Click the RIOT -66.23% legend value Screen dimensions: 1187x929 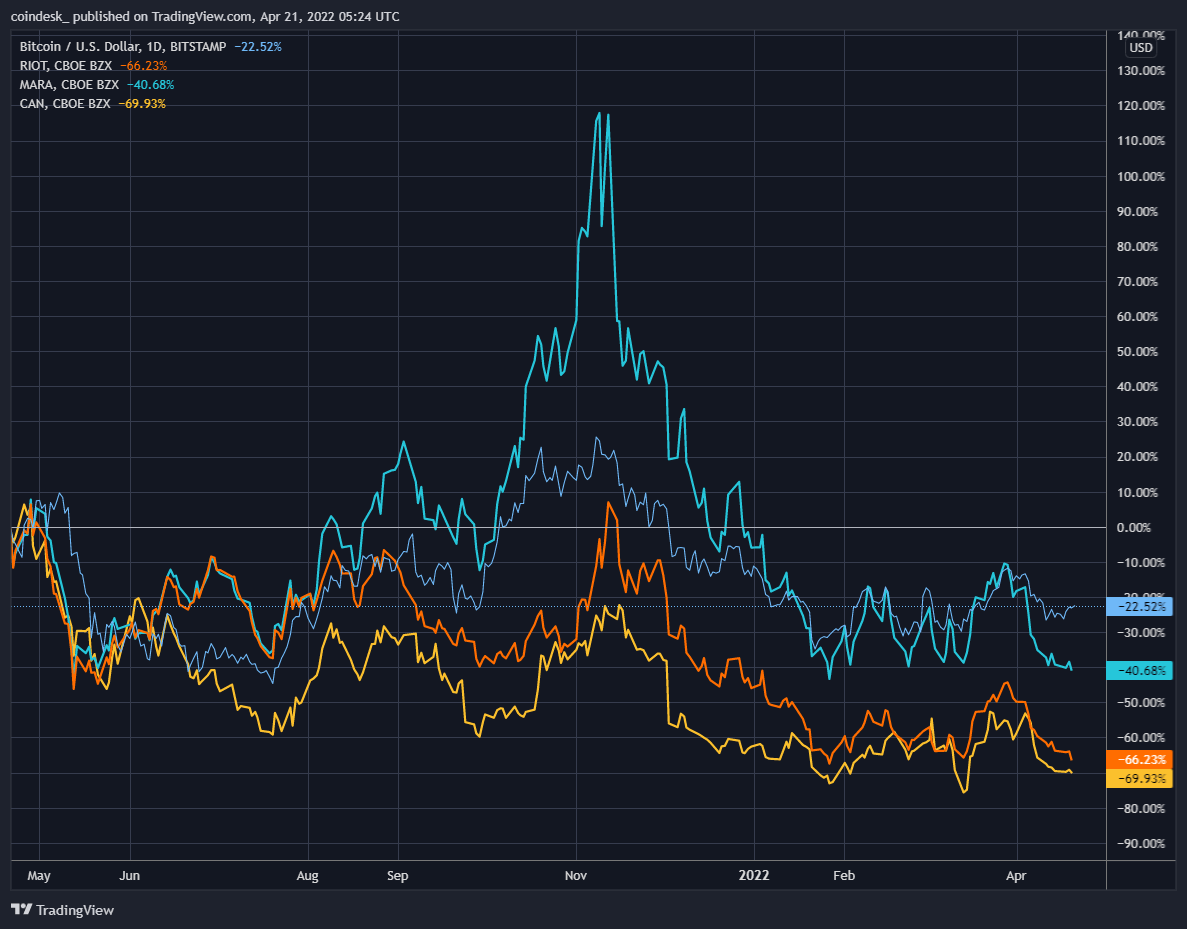(x=143, y=66)
